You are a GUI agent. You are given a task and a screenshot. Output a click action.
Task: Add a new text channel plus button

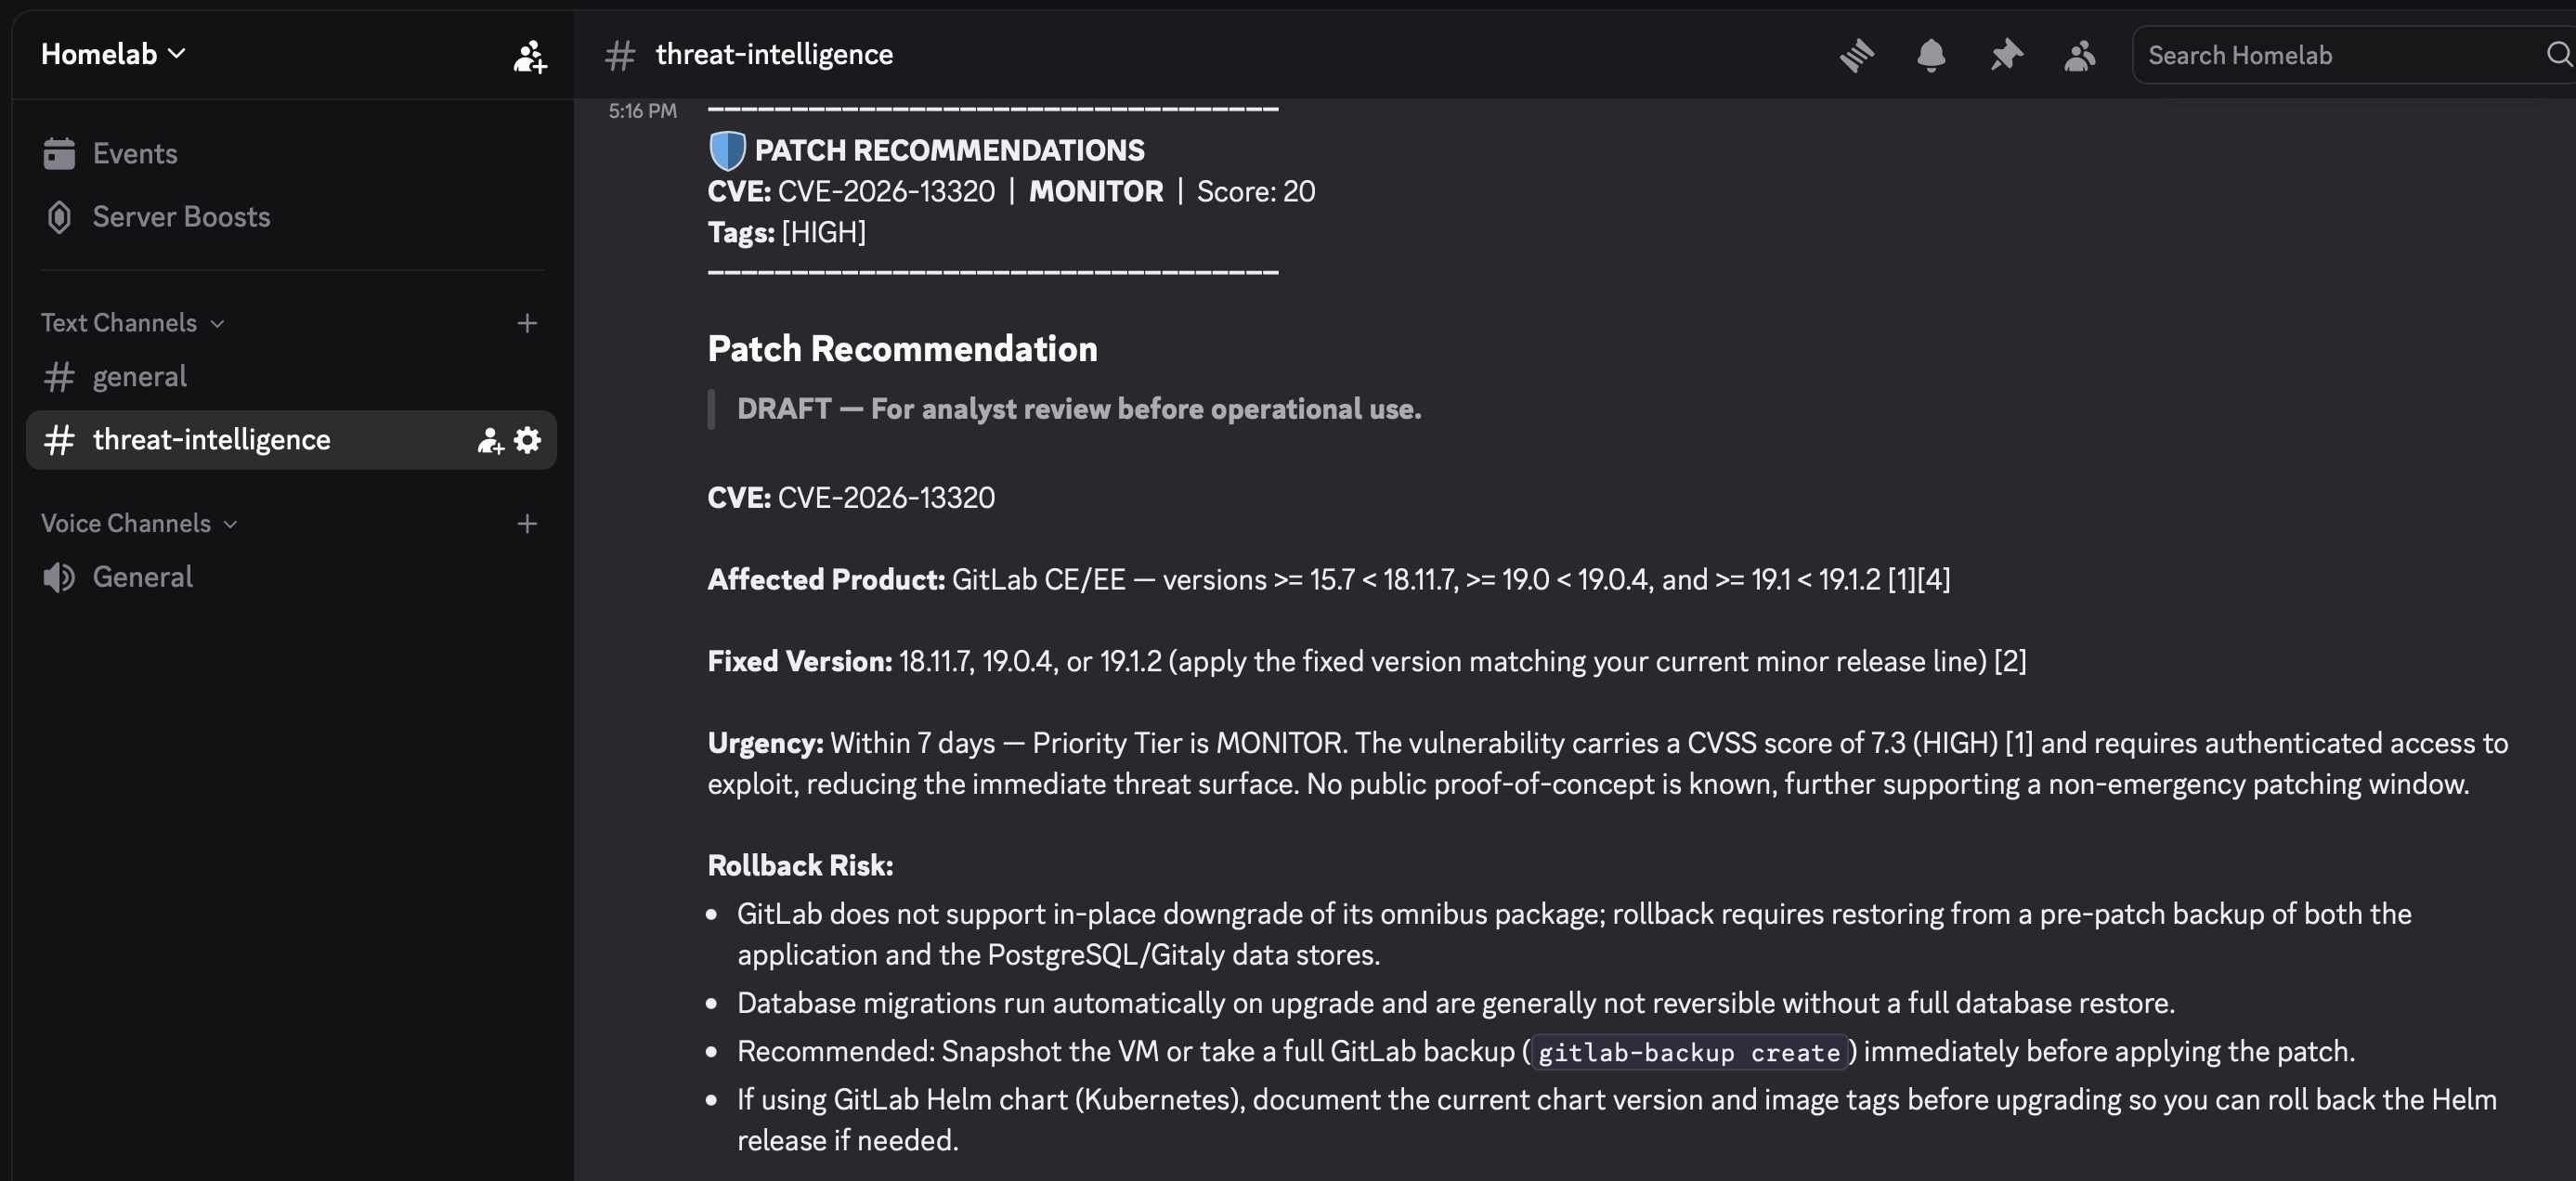[x=527, y=323]
